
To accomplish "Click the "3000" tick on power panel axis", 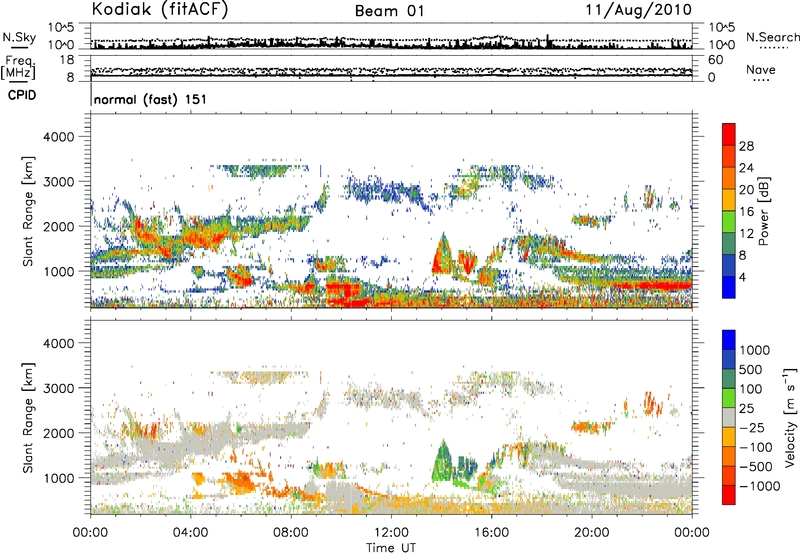I will click(58, 182).
